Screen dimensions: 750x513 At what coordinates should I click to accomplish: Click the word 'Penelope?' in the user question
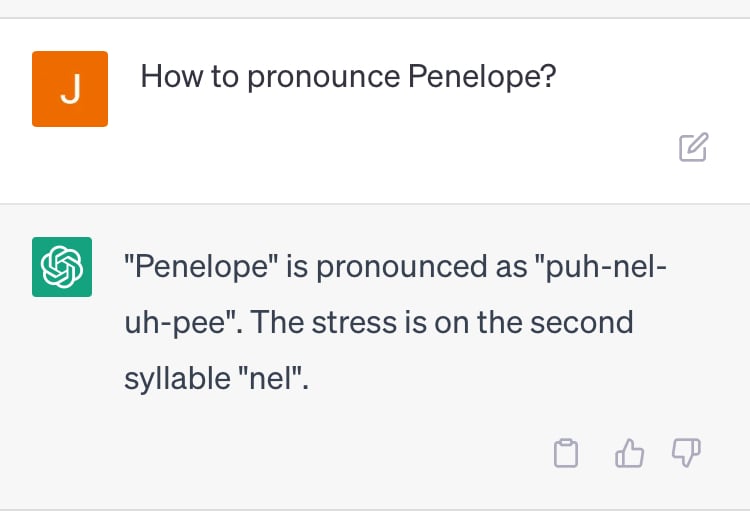[482, 77]
